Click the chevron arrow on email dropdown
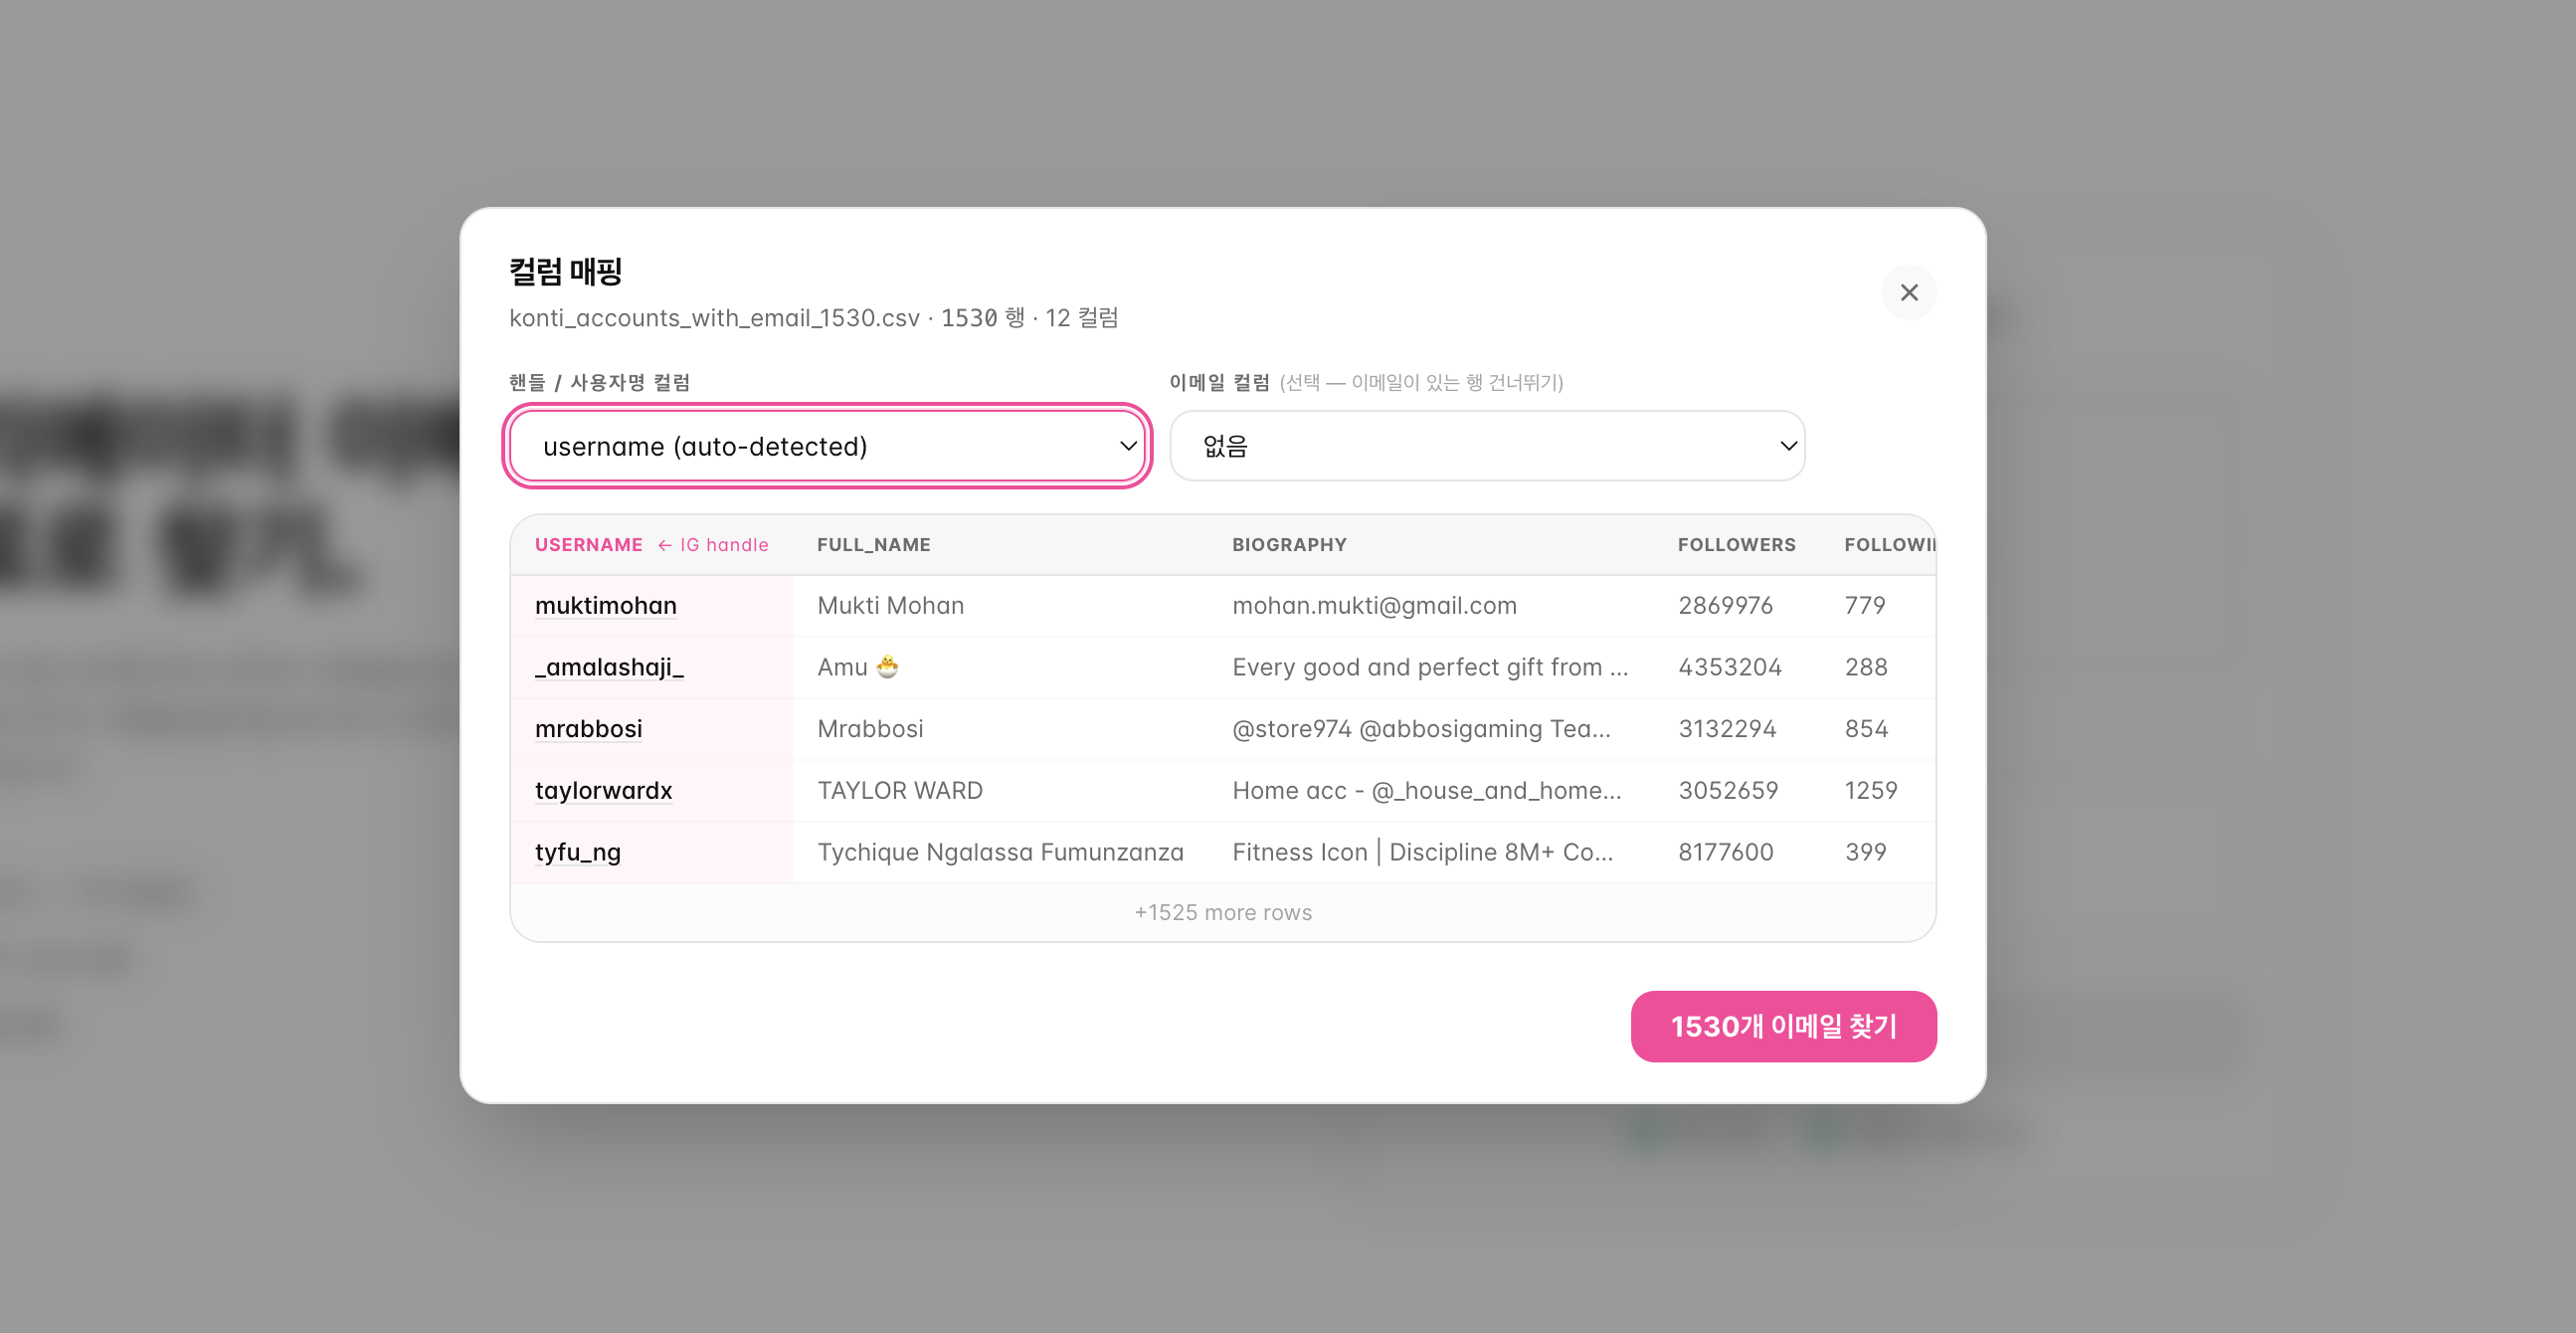2576x1333 pixels. (x=1788, y=446)
